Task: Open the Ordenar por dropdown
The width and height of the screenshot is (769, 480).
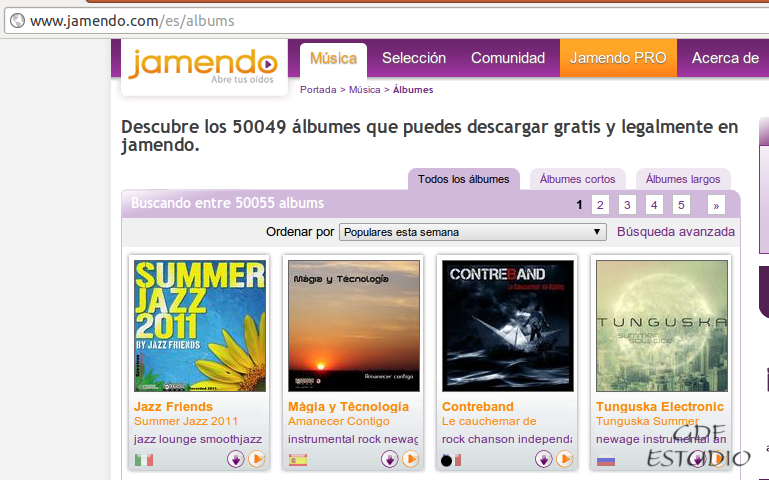Action: point(472,232)
